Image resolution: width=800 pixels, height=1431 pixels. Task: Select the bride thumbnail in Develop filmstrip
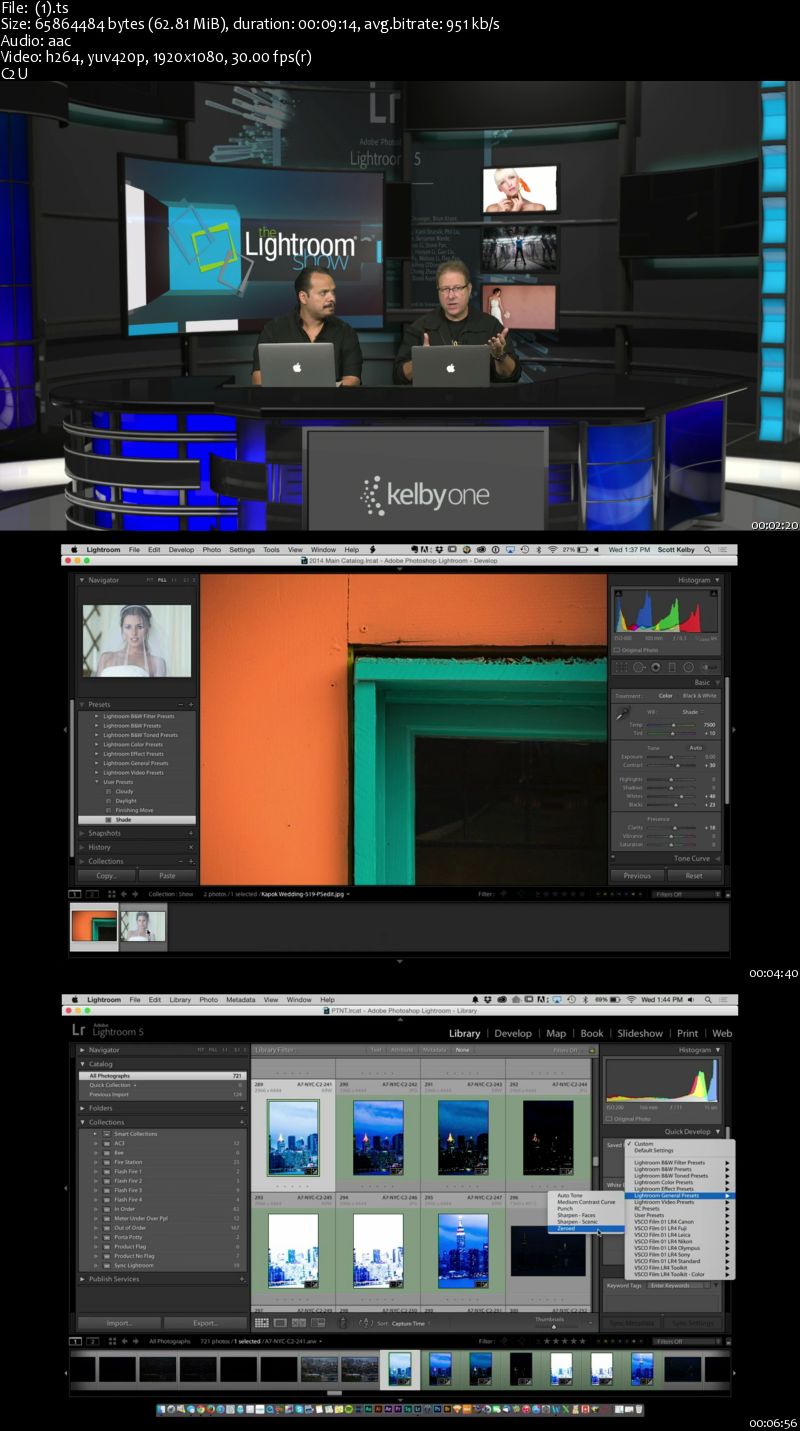(x=143, y=926)
